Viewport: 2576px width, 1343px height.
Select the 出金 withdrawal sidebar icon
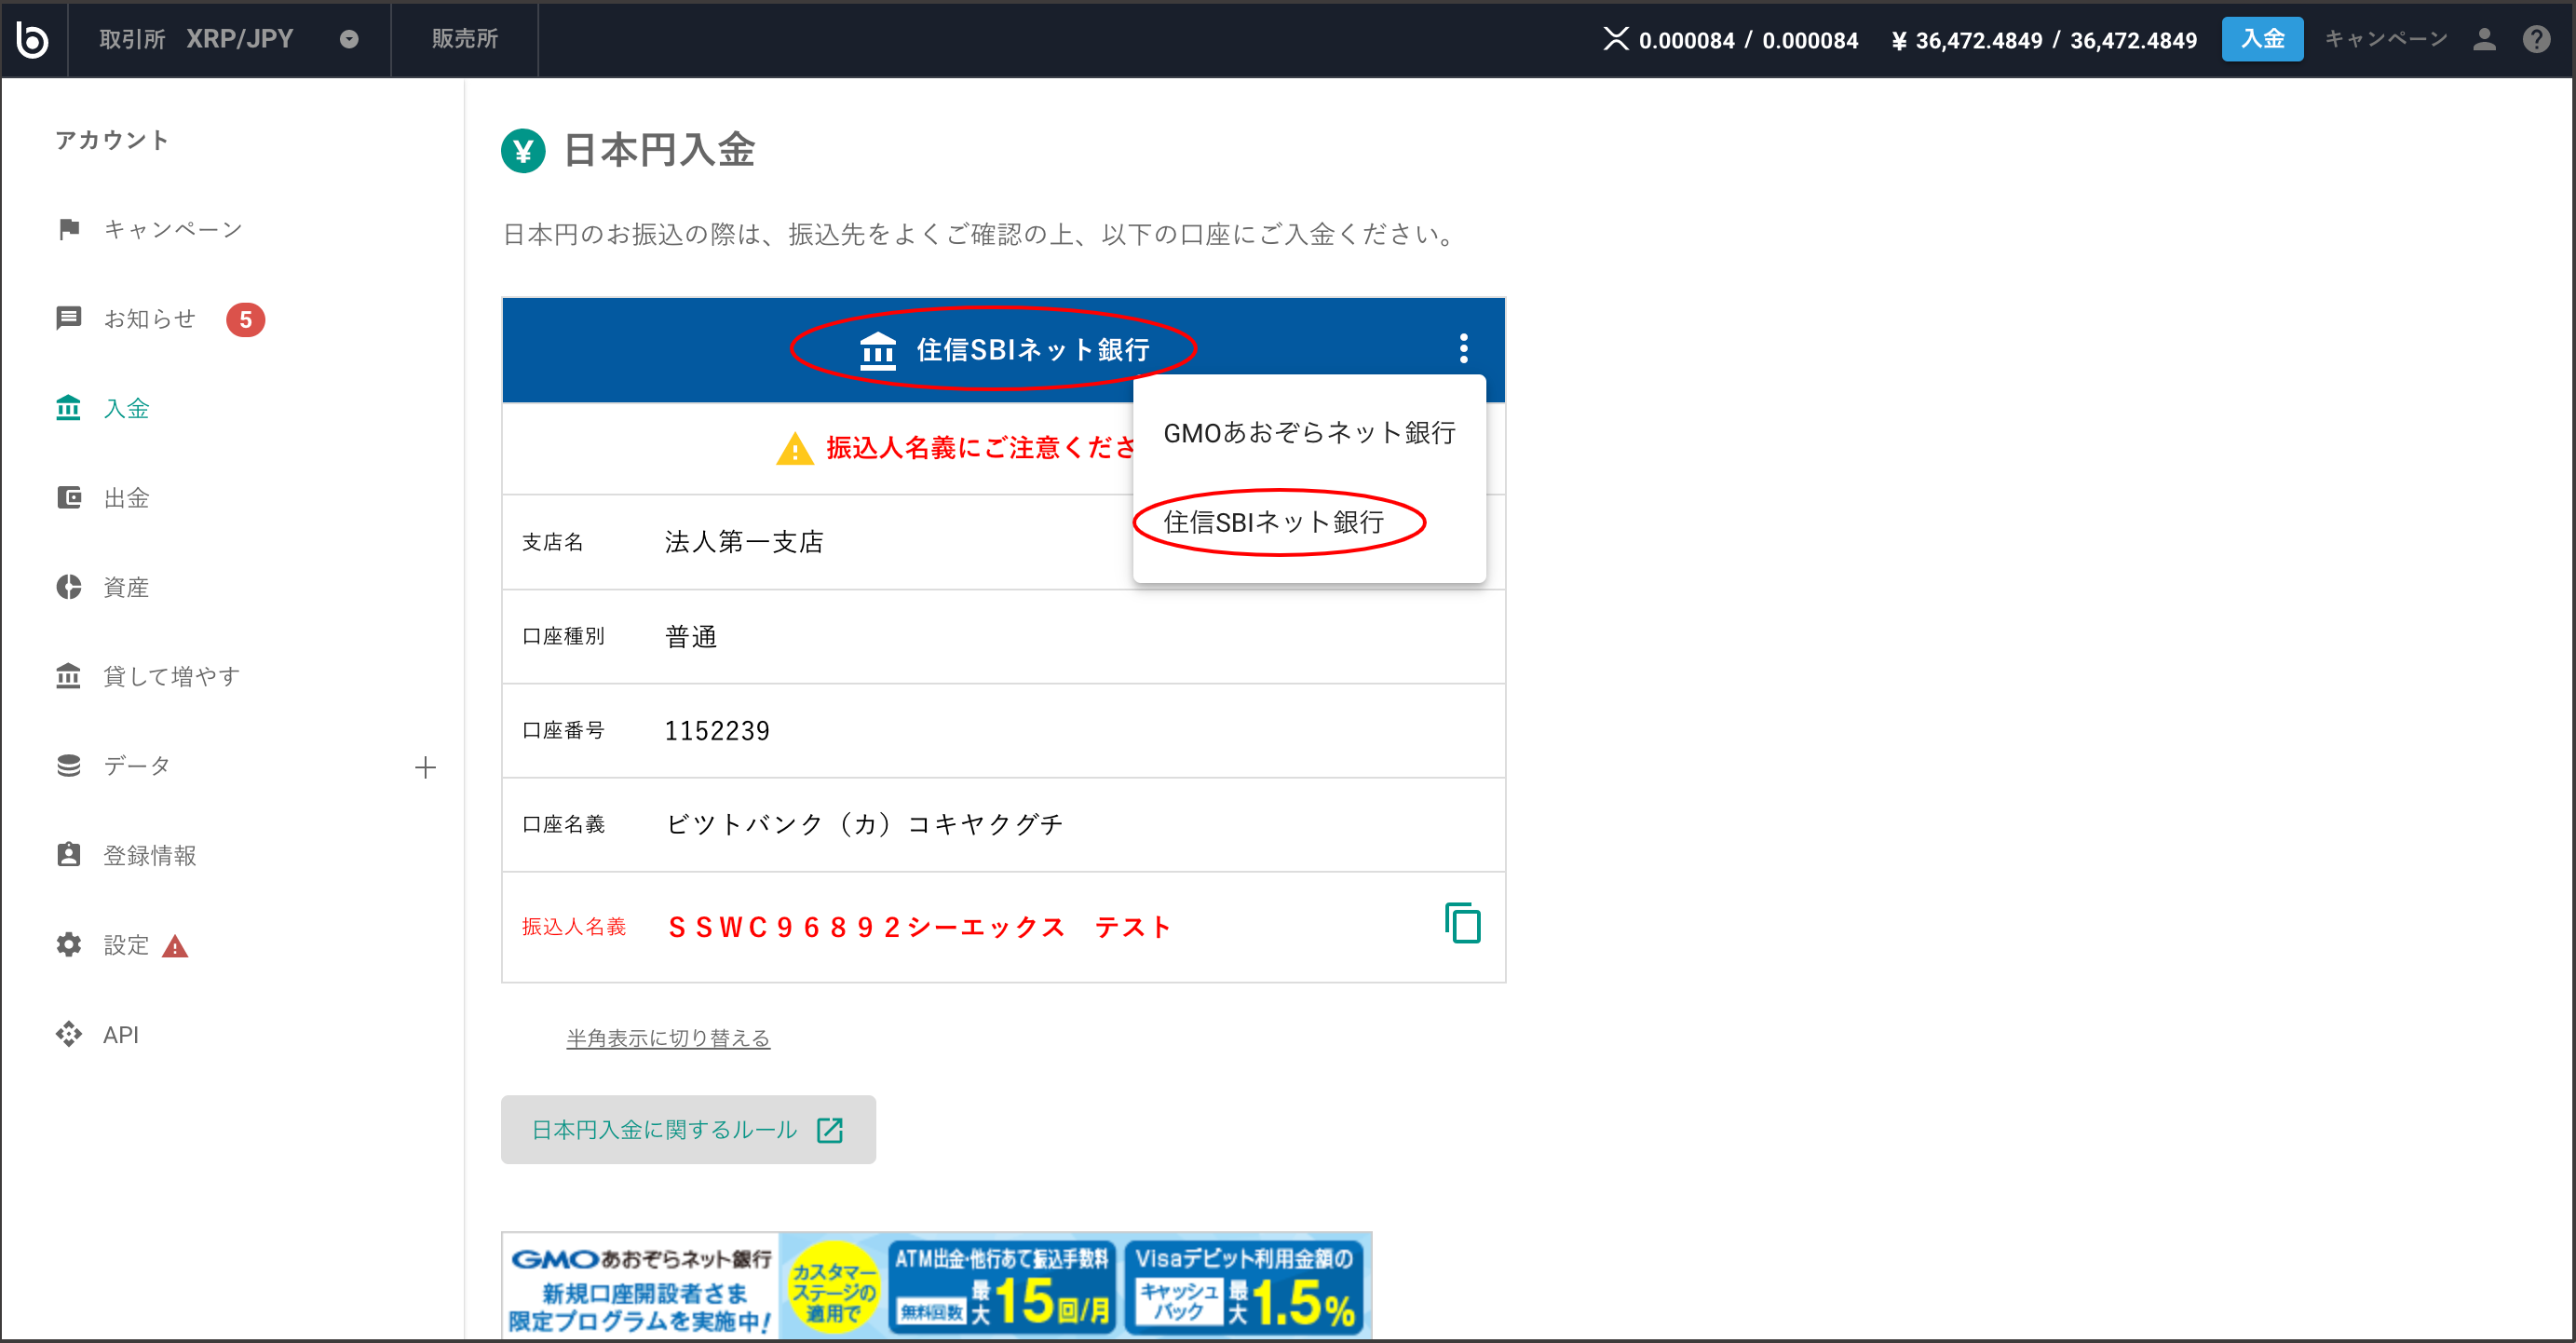point(67,497)
